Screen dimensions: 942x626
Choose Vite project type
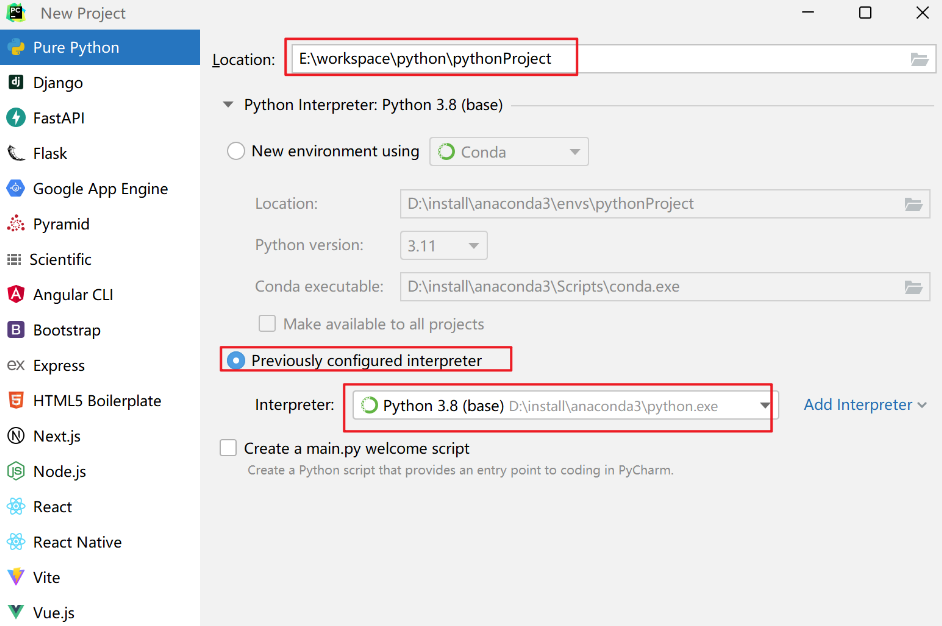100,577
